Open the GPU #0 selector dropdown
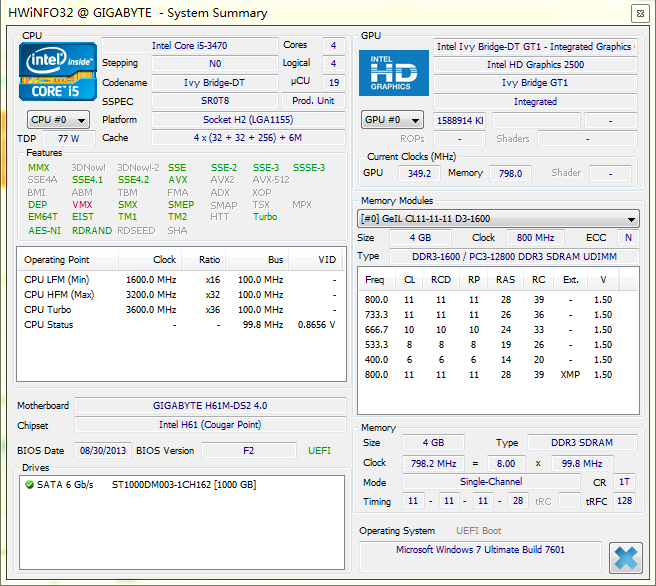 click(x=392, y=120)
